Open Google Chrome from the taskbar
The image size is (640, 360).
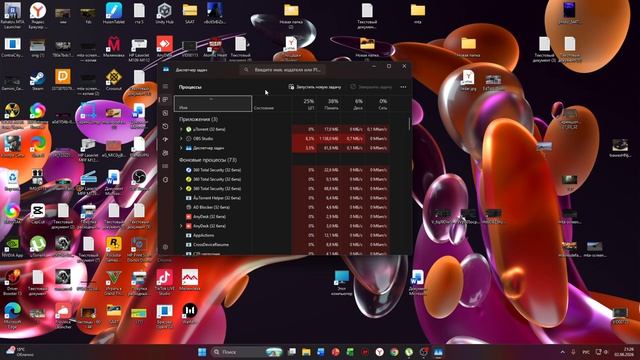coord(394,352)
